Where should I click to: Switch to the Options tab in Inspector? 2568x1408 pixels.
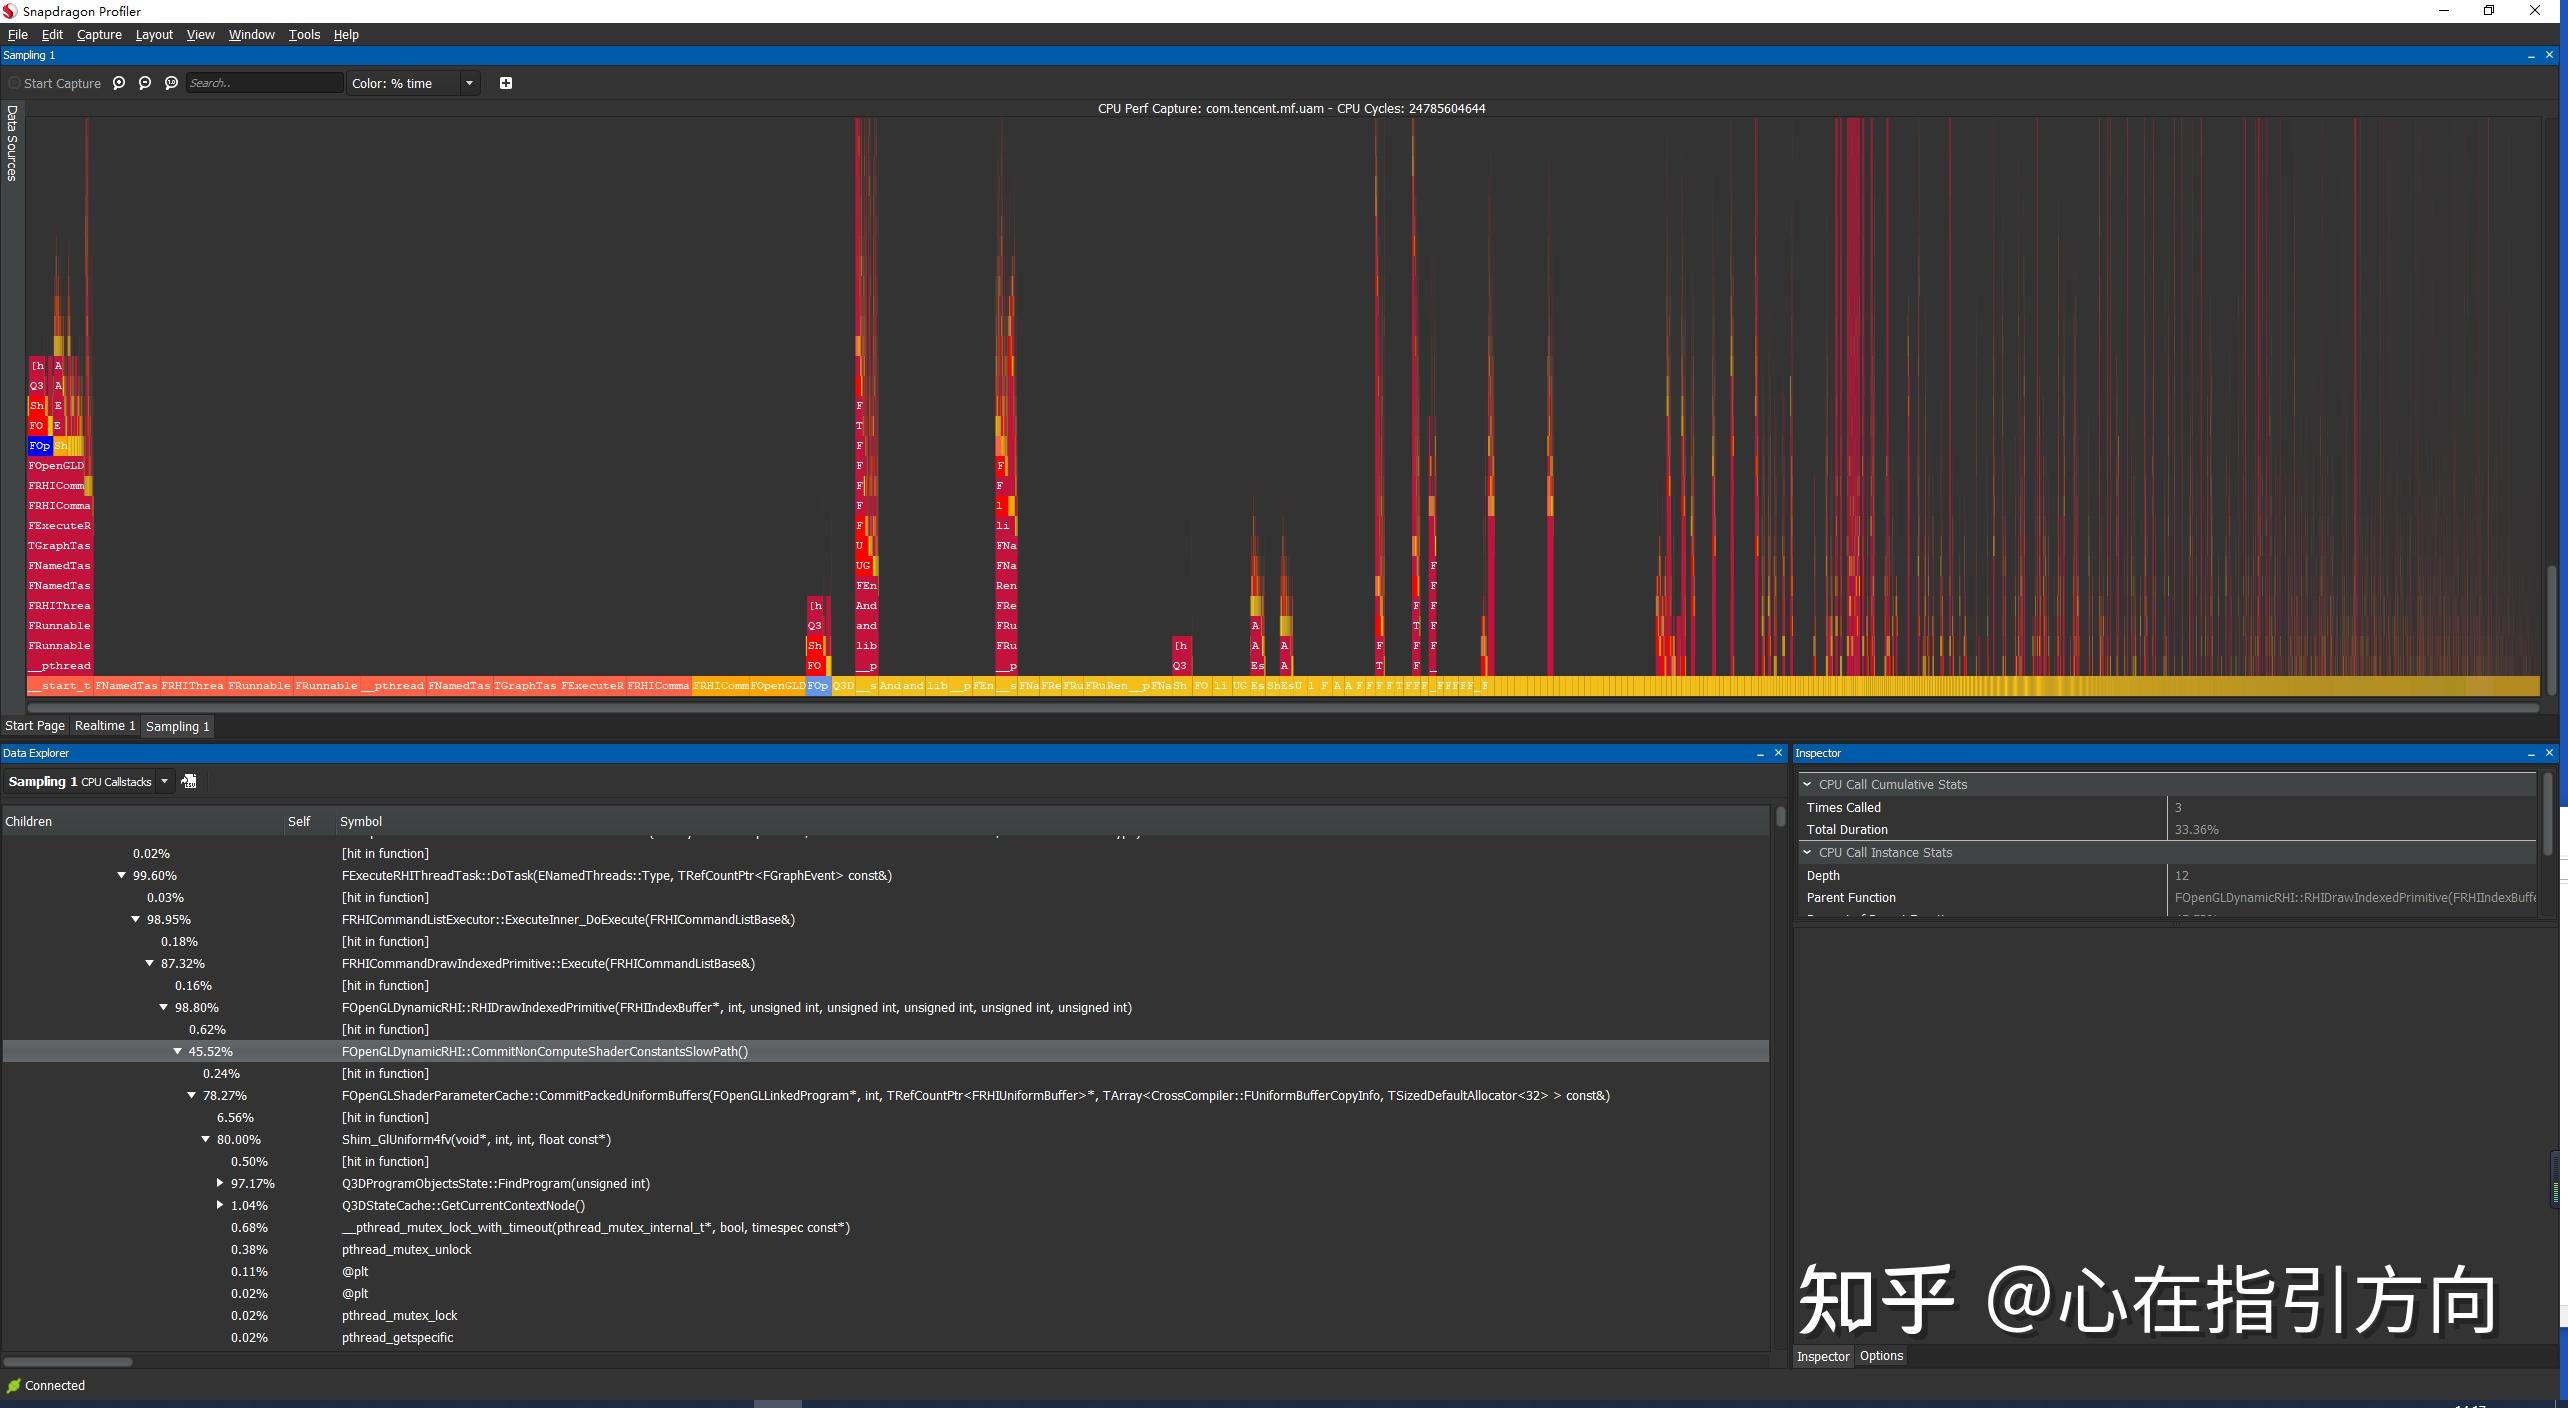1880,1356
